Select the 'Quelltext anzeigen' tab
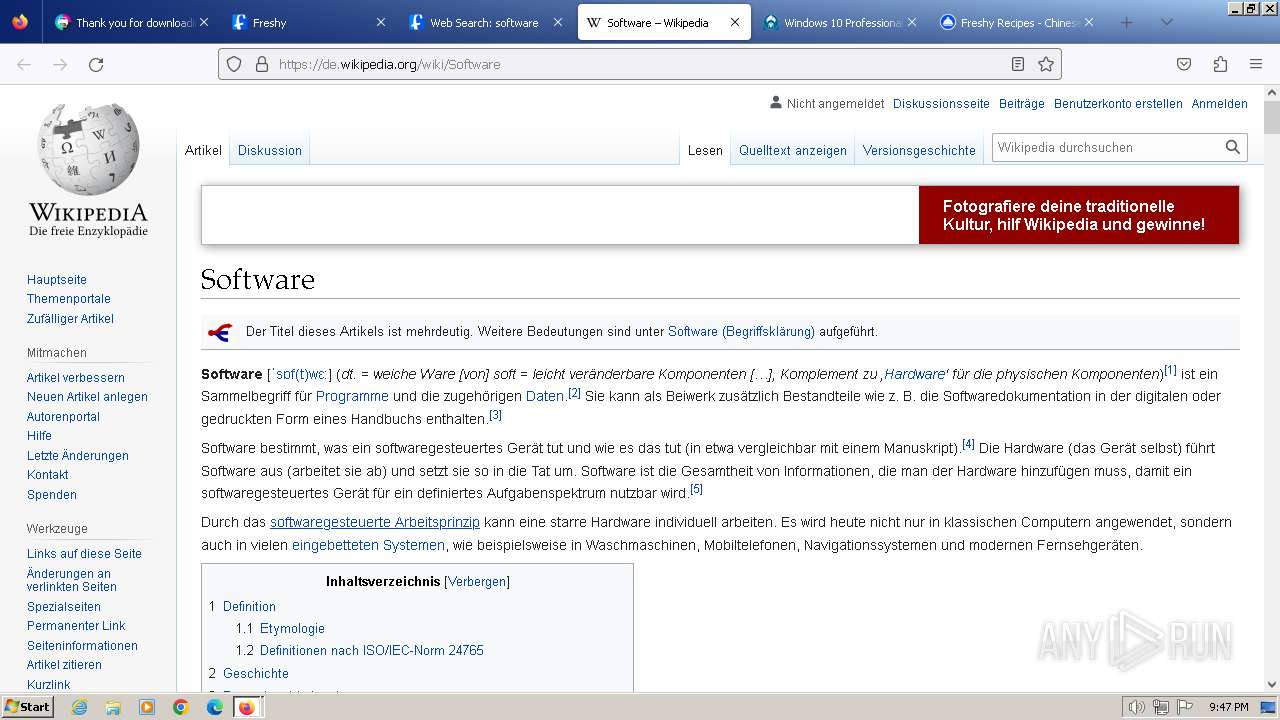The width and height of the screenshot is (1280, 720). pos(793,150)
